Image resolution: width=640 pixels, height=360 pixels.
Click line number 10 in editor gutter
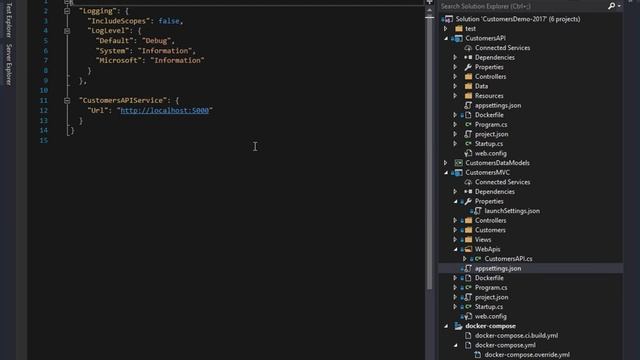pos(44,91)
